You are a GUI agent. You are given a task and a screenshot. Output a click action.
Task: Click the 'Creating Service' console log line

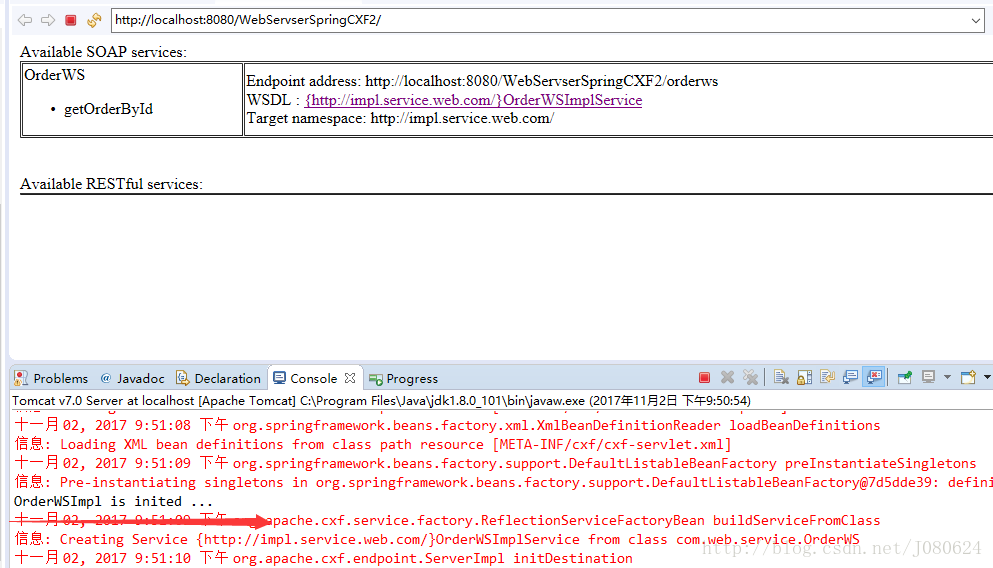(x=437, y=540)
